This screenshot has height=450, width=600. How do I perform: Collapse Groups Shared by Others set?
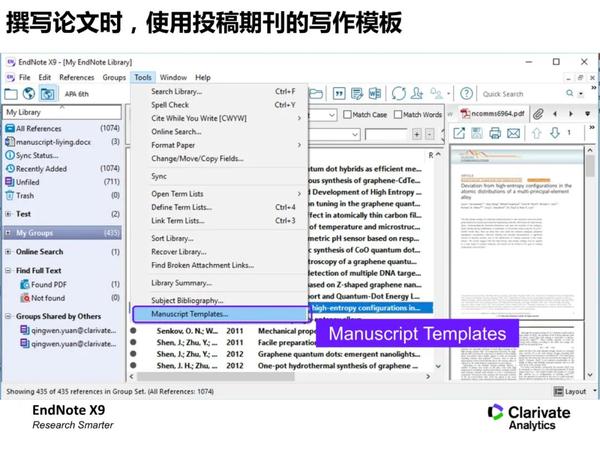tap(8, 316)
